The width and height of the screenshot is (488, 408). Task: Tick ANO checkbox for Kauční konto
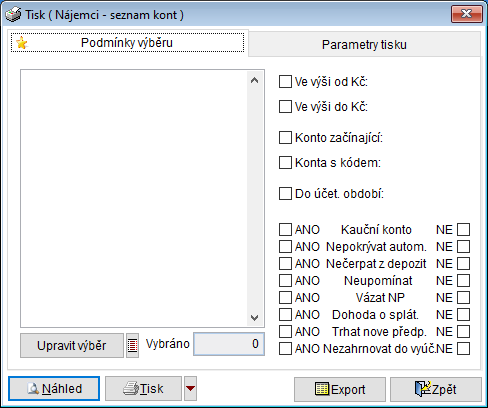tap(285, 230)
